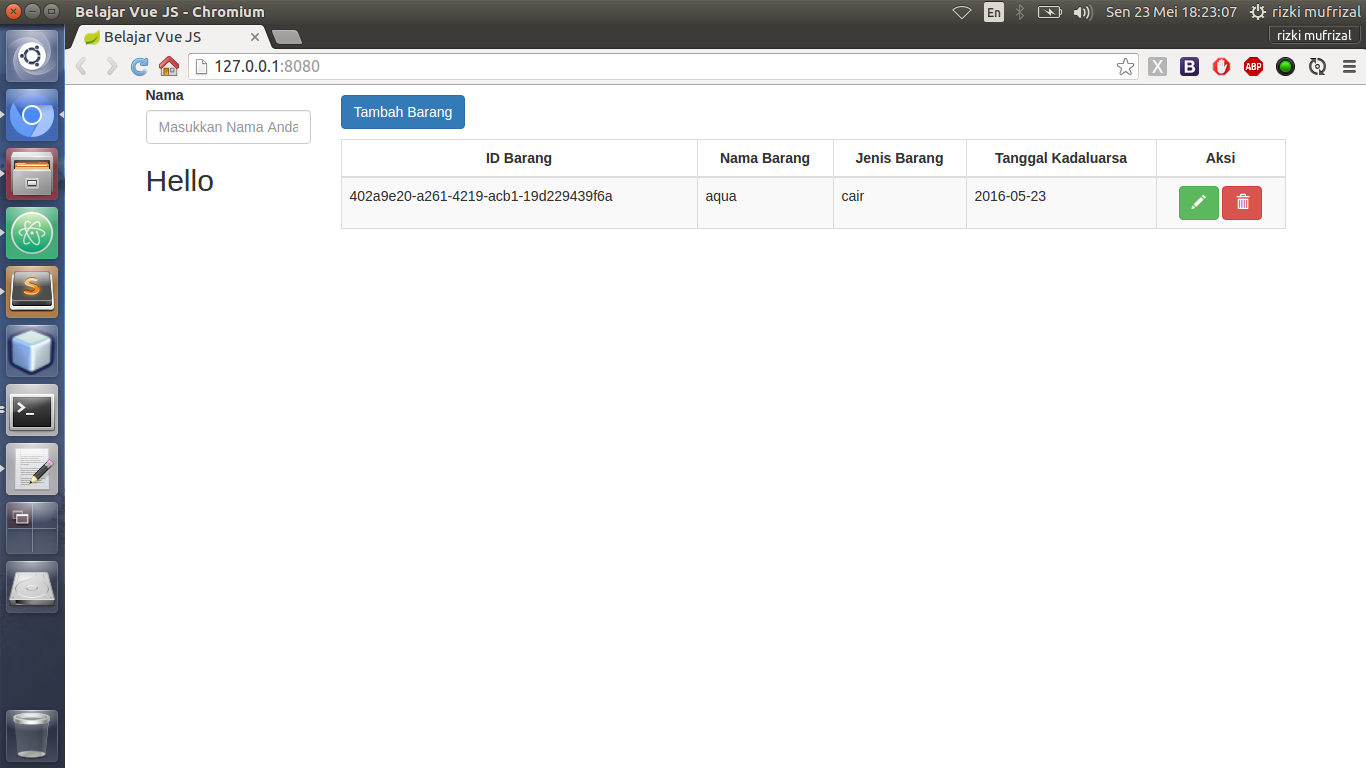Click the hand-shaped blocker extension icon
This screenshot has height=768, width=1366.
pos(1221,66)
